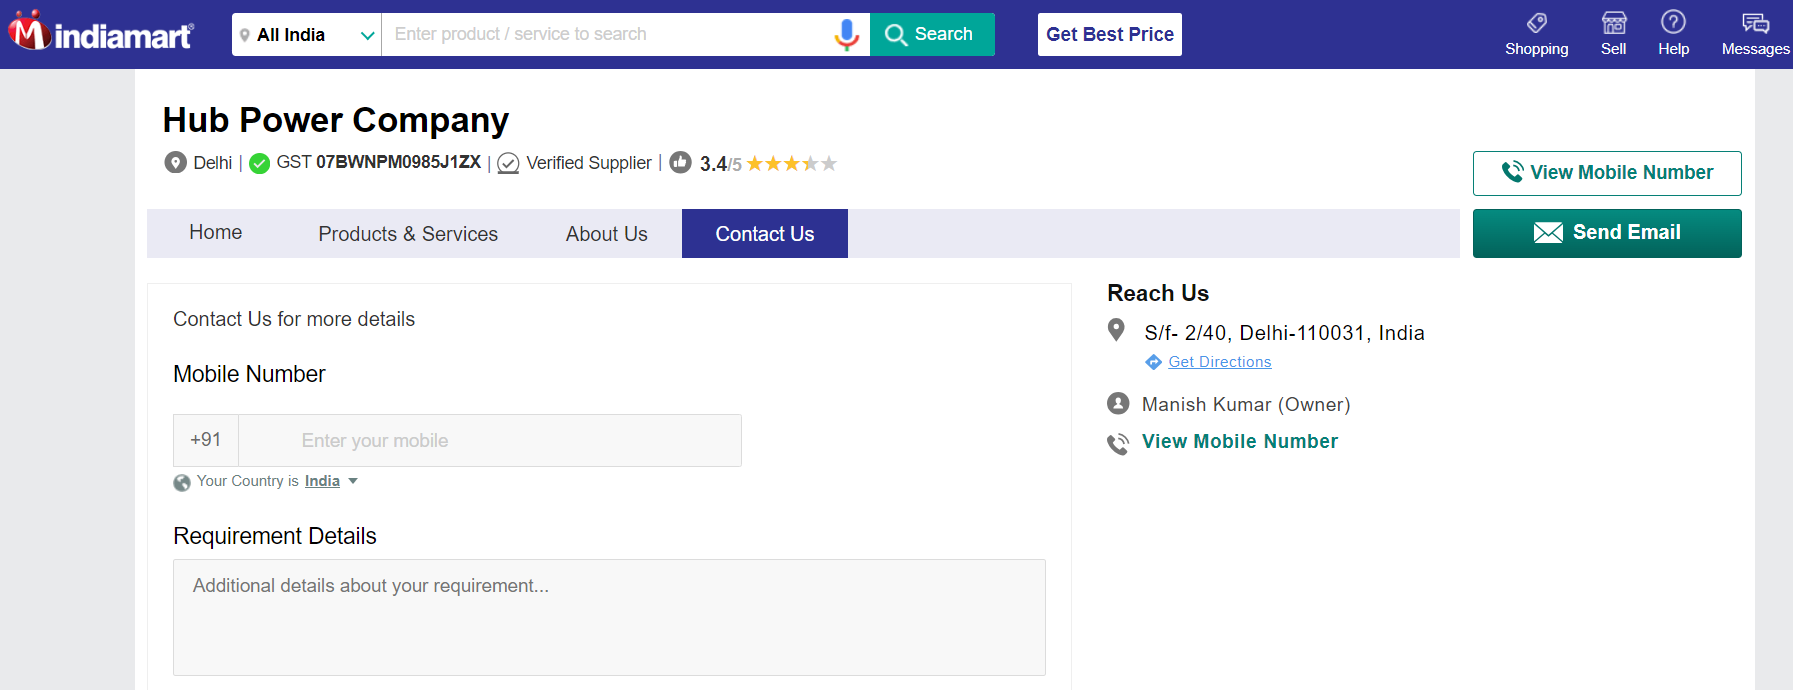Go to the About Us tab
The width and height of the screenshot is (1793, 690).
click(x=606, y=234)
